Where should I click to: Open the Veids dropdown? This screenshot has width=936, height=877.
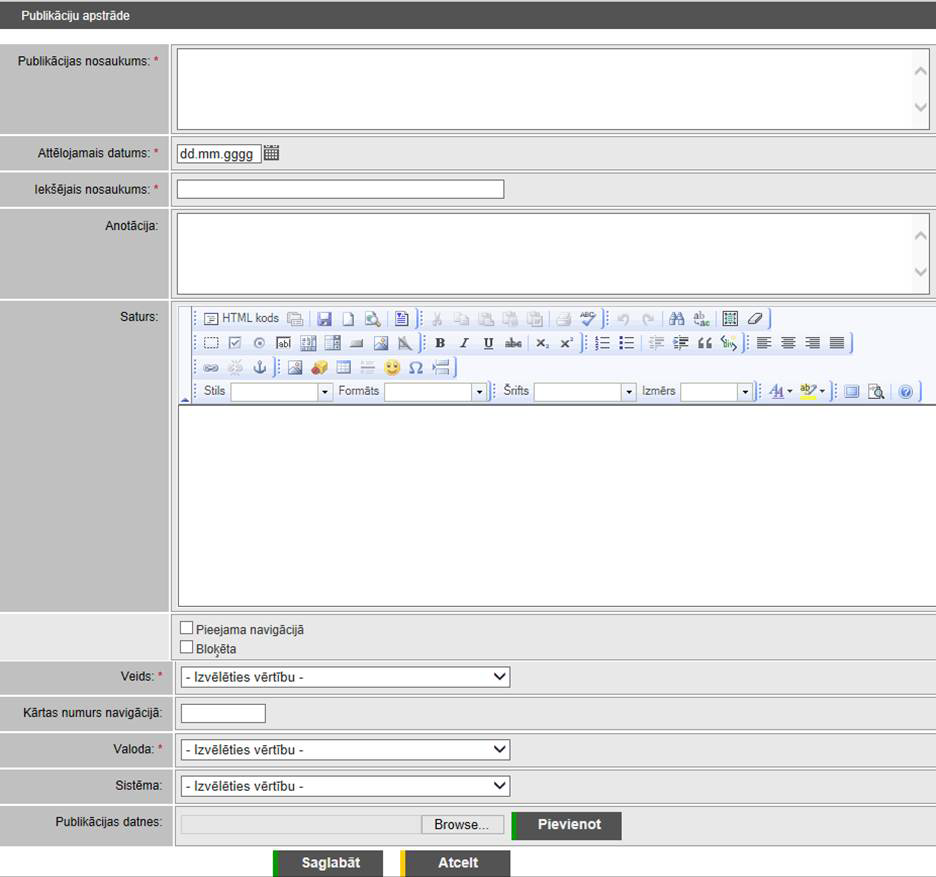[345, 677]
